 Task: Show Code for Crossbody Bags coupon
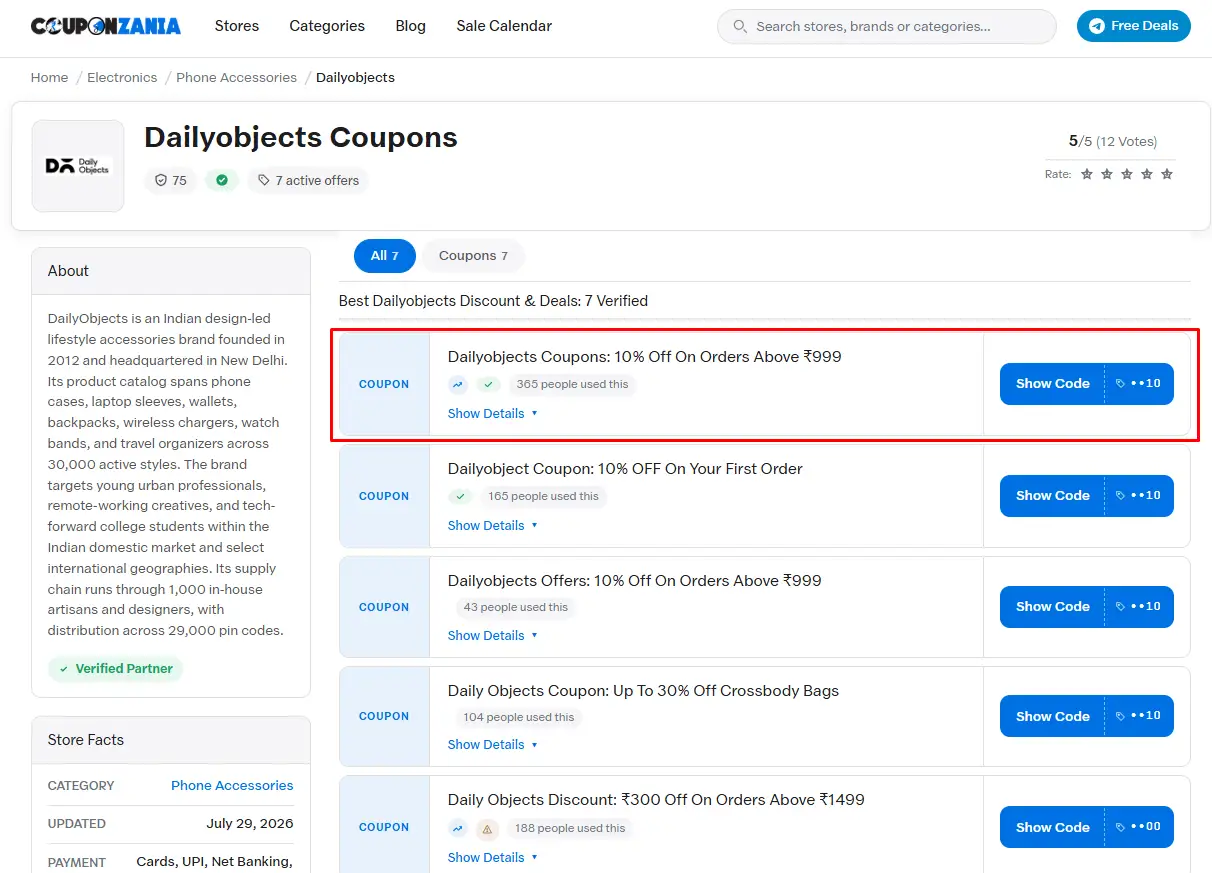(1087, 716)
